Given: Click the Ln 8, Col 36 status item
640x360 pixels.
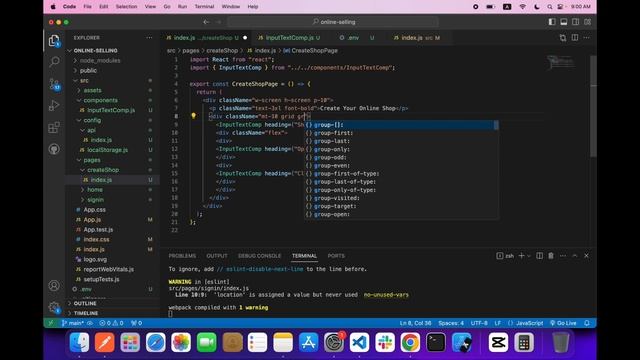Looking at the screenshot, I should (x=415, y=323).
